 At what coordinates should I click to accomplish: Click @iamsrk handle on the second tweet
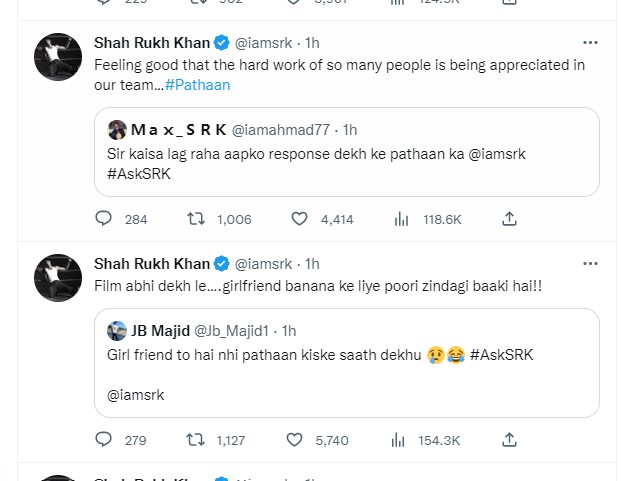click(x=263, y=264)
